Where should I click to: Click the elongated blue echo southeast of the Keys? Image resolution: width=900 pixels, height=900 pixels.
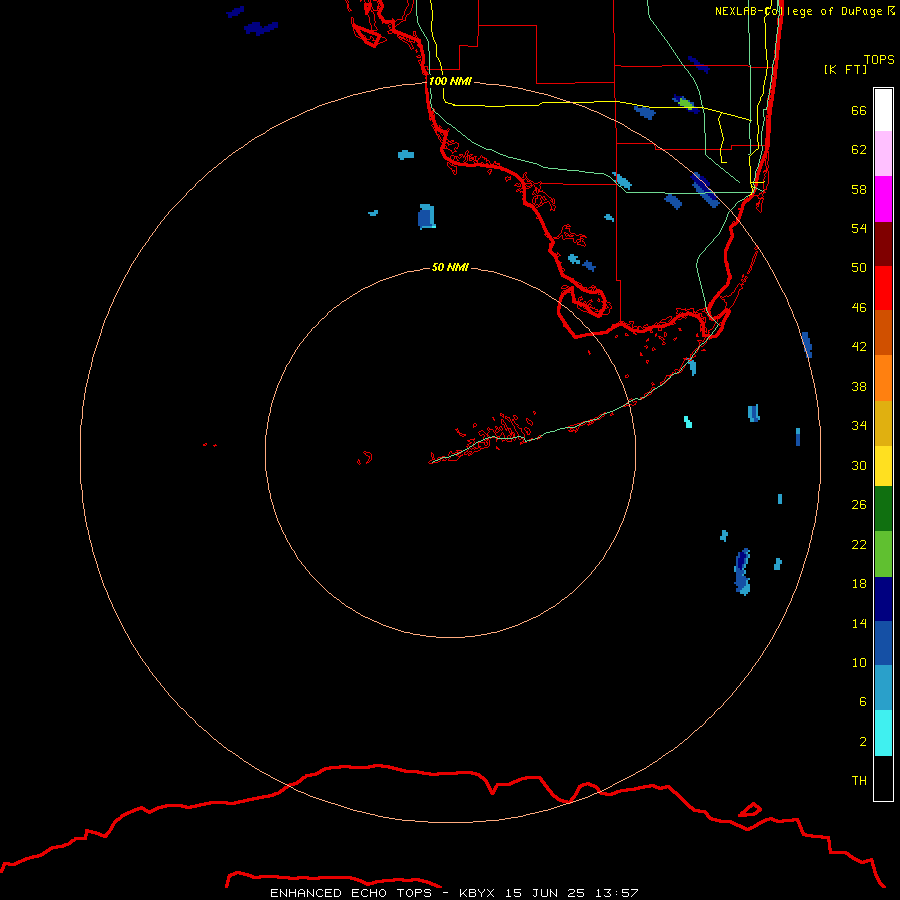pos(742,572)
